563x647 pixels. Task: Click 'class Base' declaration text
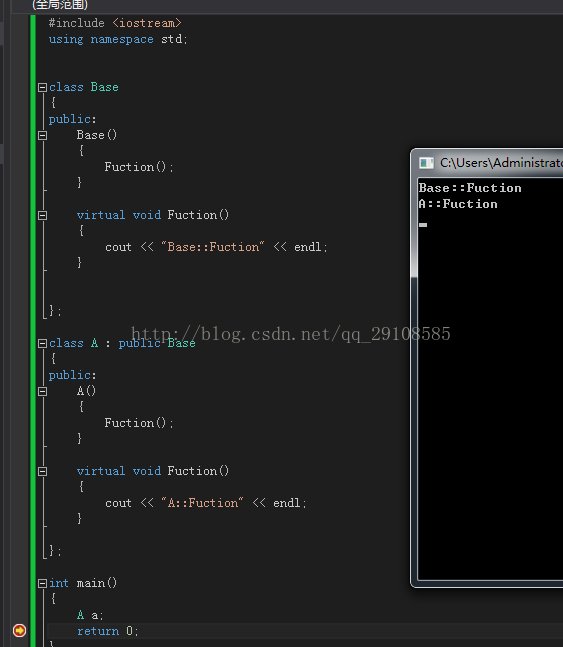coord(84,87)
